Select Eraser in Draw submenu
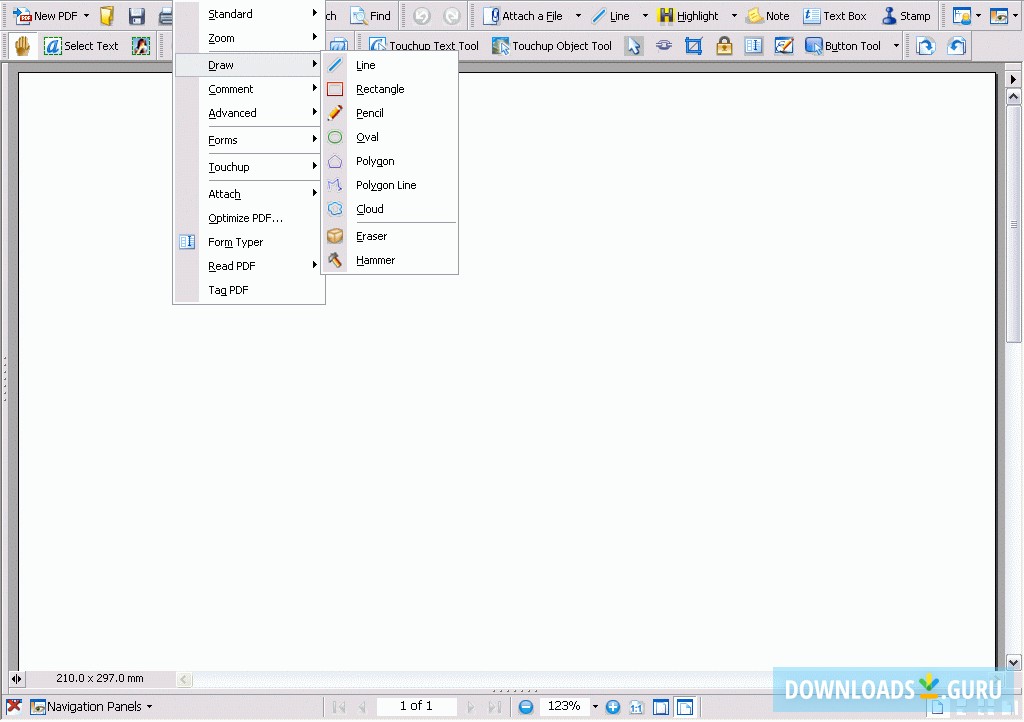Viewport: 1024px width, 722px height. click(x=390, y=236)
